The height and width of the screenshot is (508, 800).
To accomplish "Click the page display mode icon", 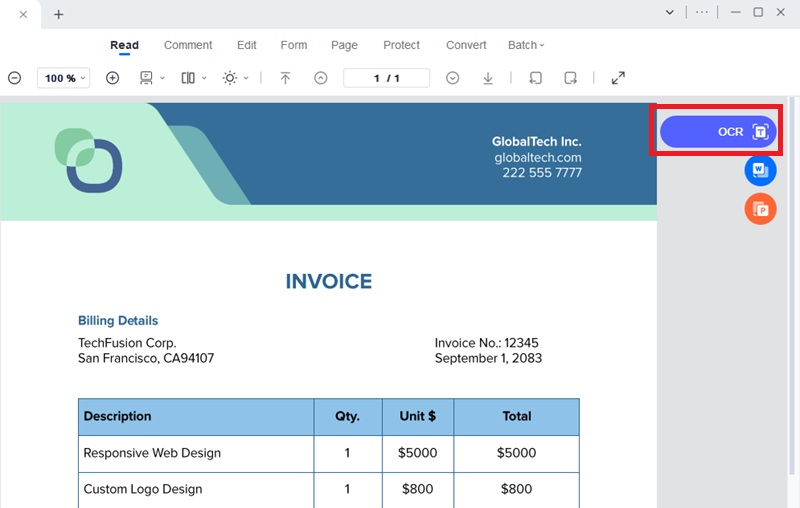I will pos(146,78).
